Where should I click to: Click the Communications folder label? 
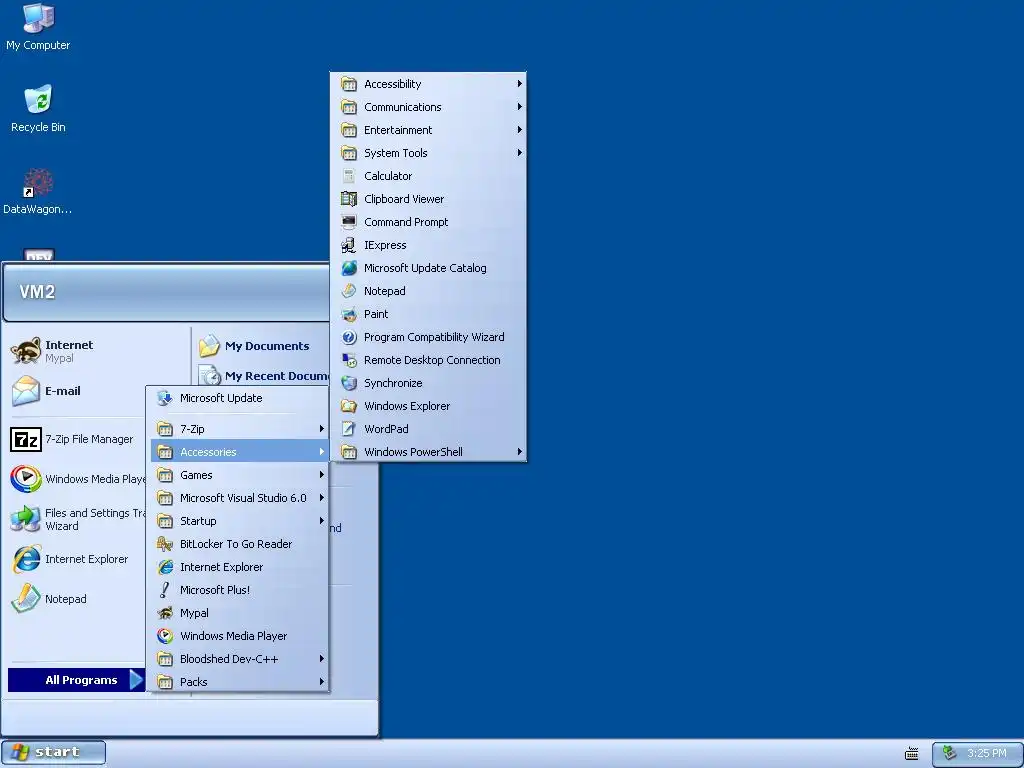403,107
